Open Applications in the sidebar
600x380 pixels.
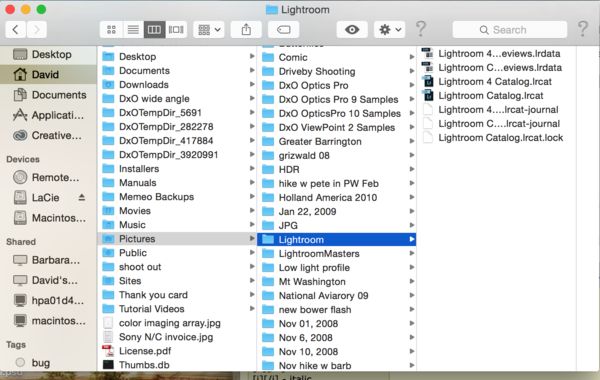click(x=48, y=115)
